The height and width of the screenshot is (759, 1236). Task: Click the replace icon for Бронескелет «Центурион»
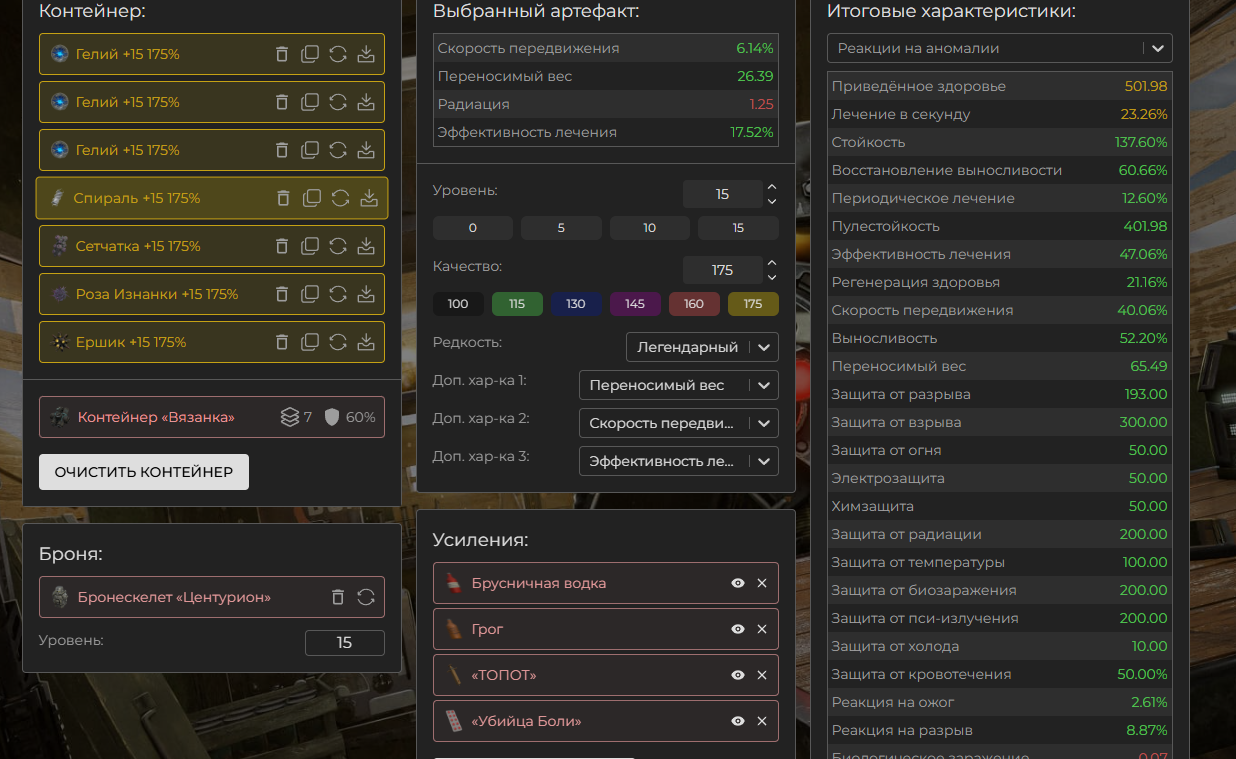click(366, 597)
